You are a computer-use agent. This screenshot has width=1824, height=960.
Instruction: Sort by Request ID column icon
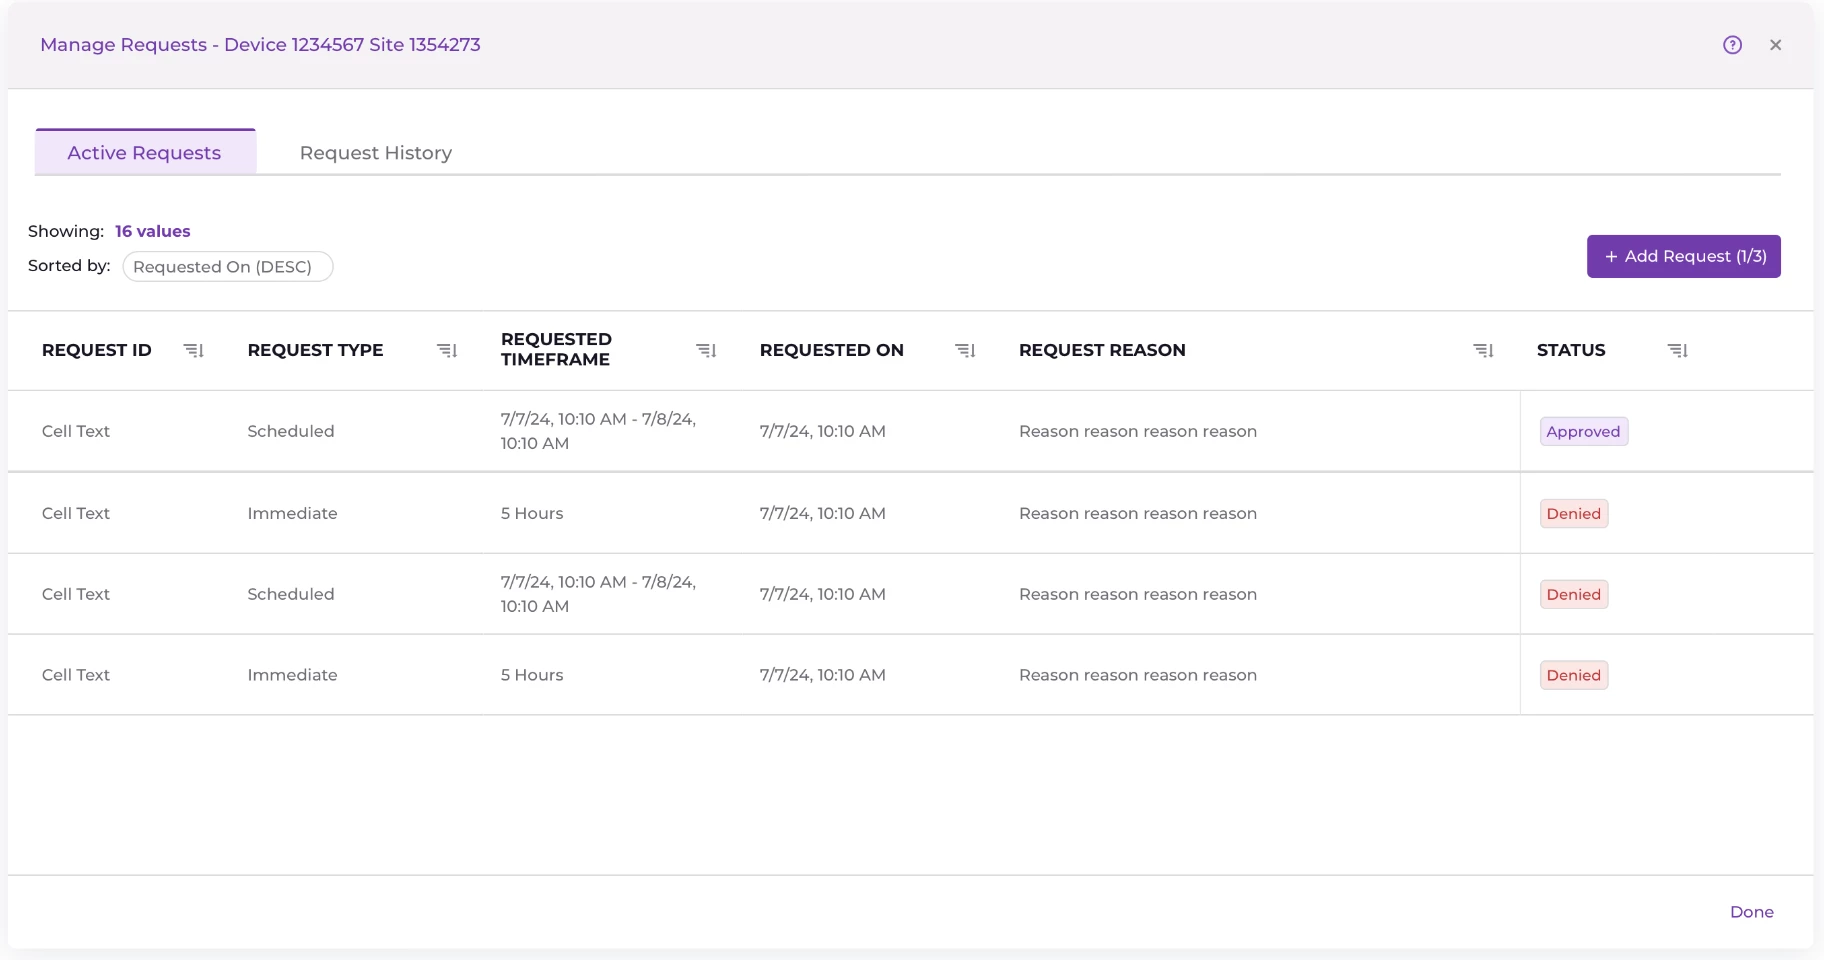(x=194, y=350)
